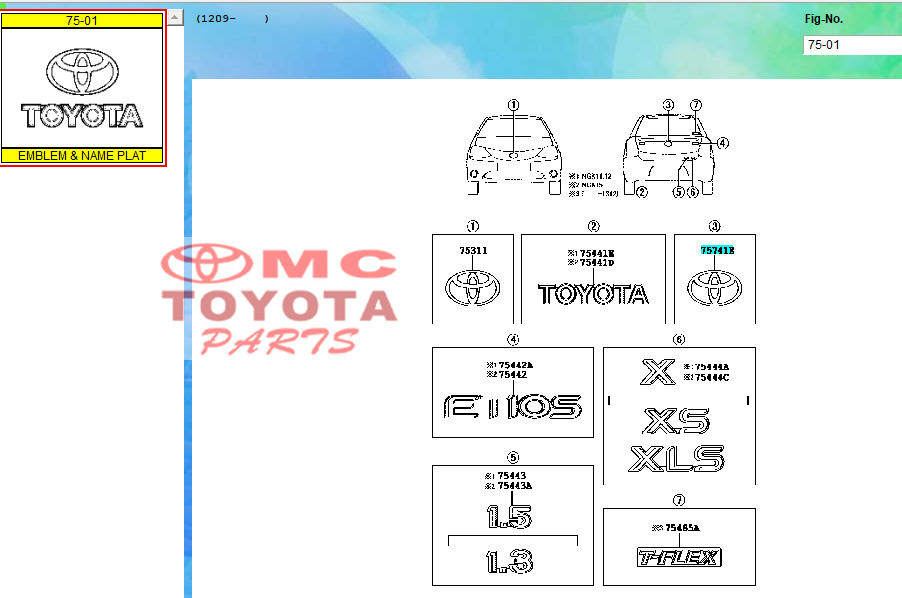Click the E110S name plate drawing
Image resolution: width=902 pixels, height=598 pixels.
pyautogui.click(x=512, y=406)
